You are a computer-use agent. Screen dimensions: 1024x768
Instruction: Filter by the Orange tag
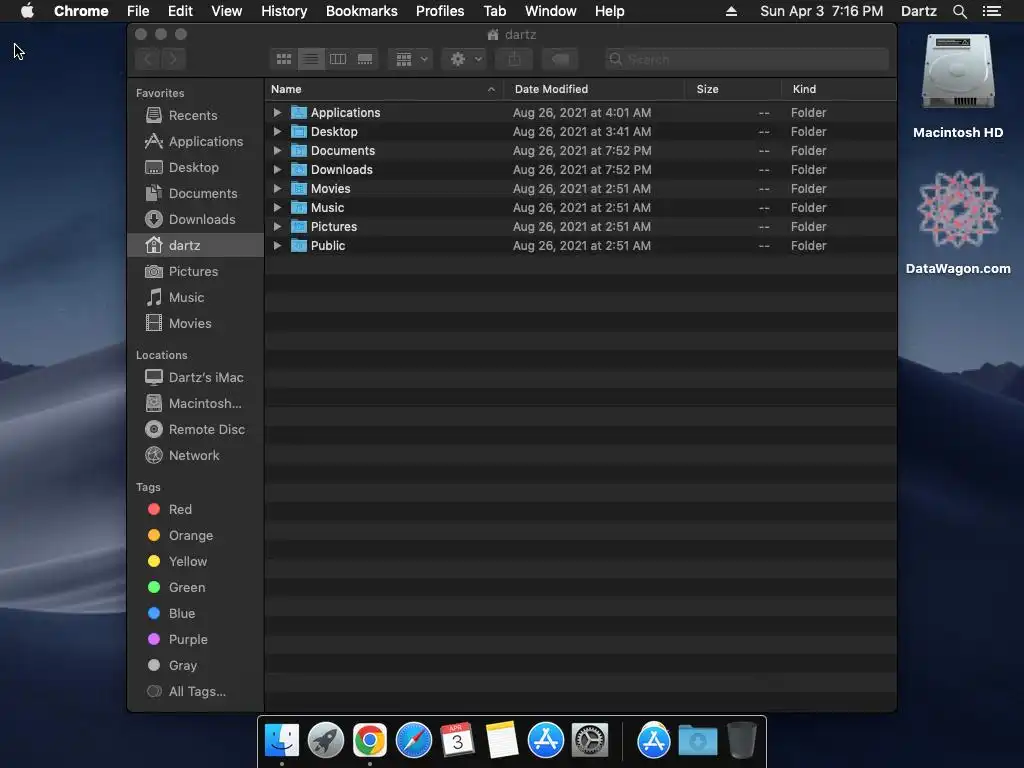coord(195,536)
